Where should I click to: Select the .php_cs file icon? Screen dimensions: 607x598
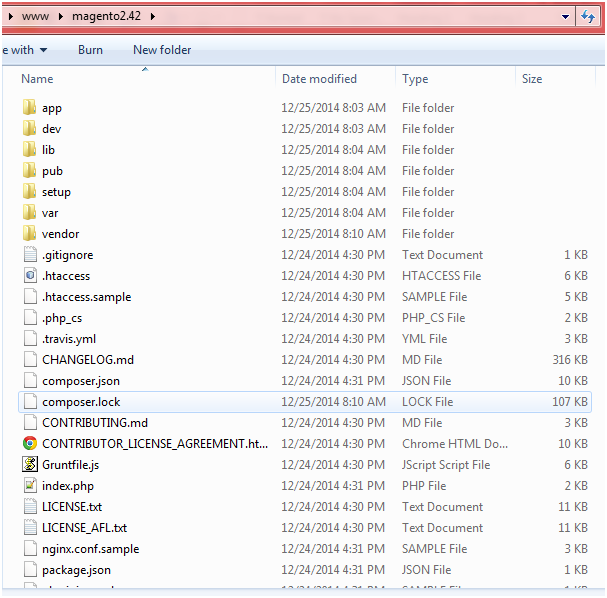click(x=30, y=318)
